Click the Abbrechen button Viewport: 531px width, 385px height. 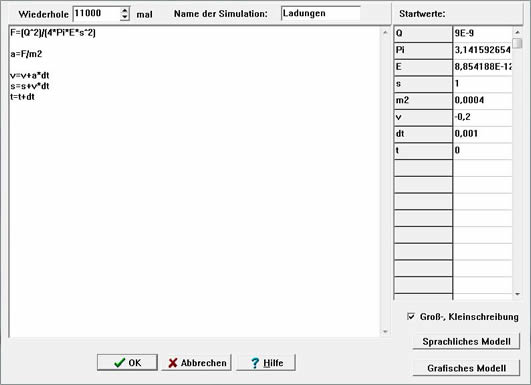(x=196, y=362)
